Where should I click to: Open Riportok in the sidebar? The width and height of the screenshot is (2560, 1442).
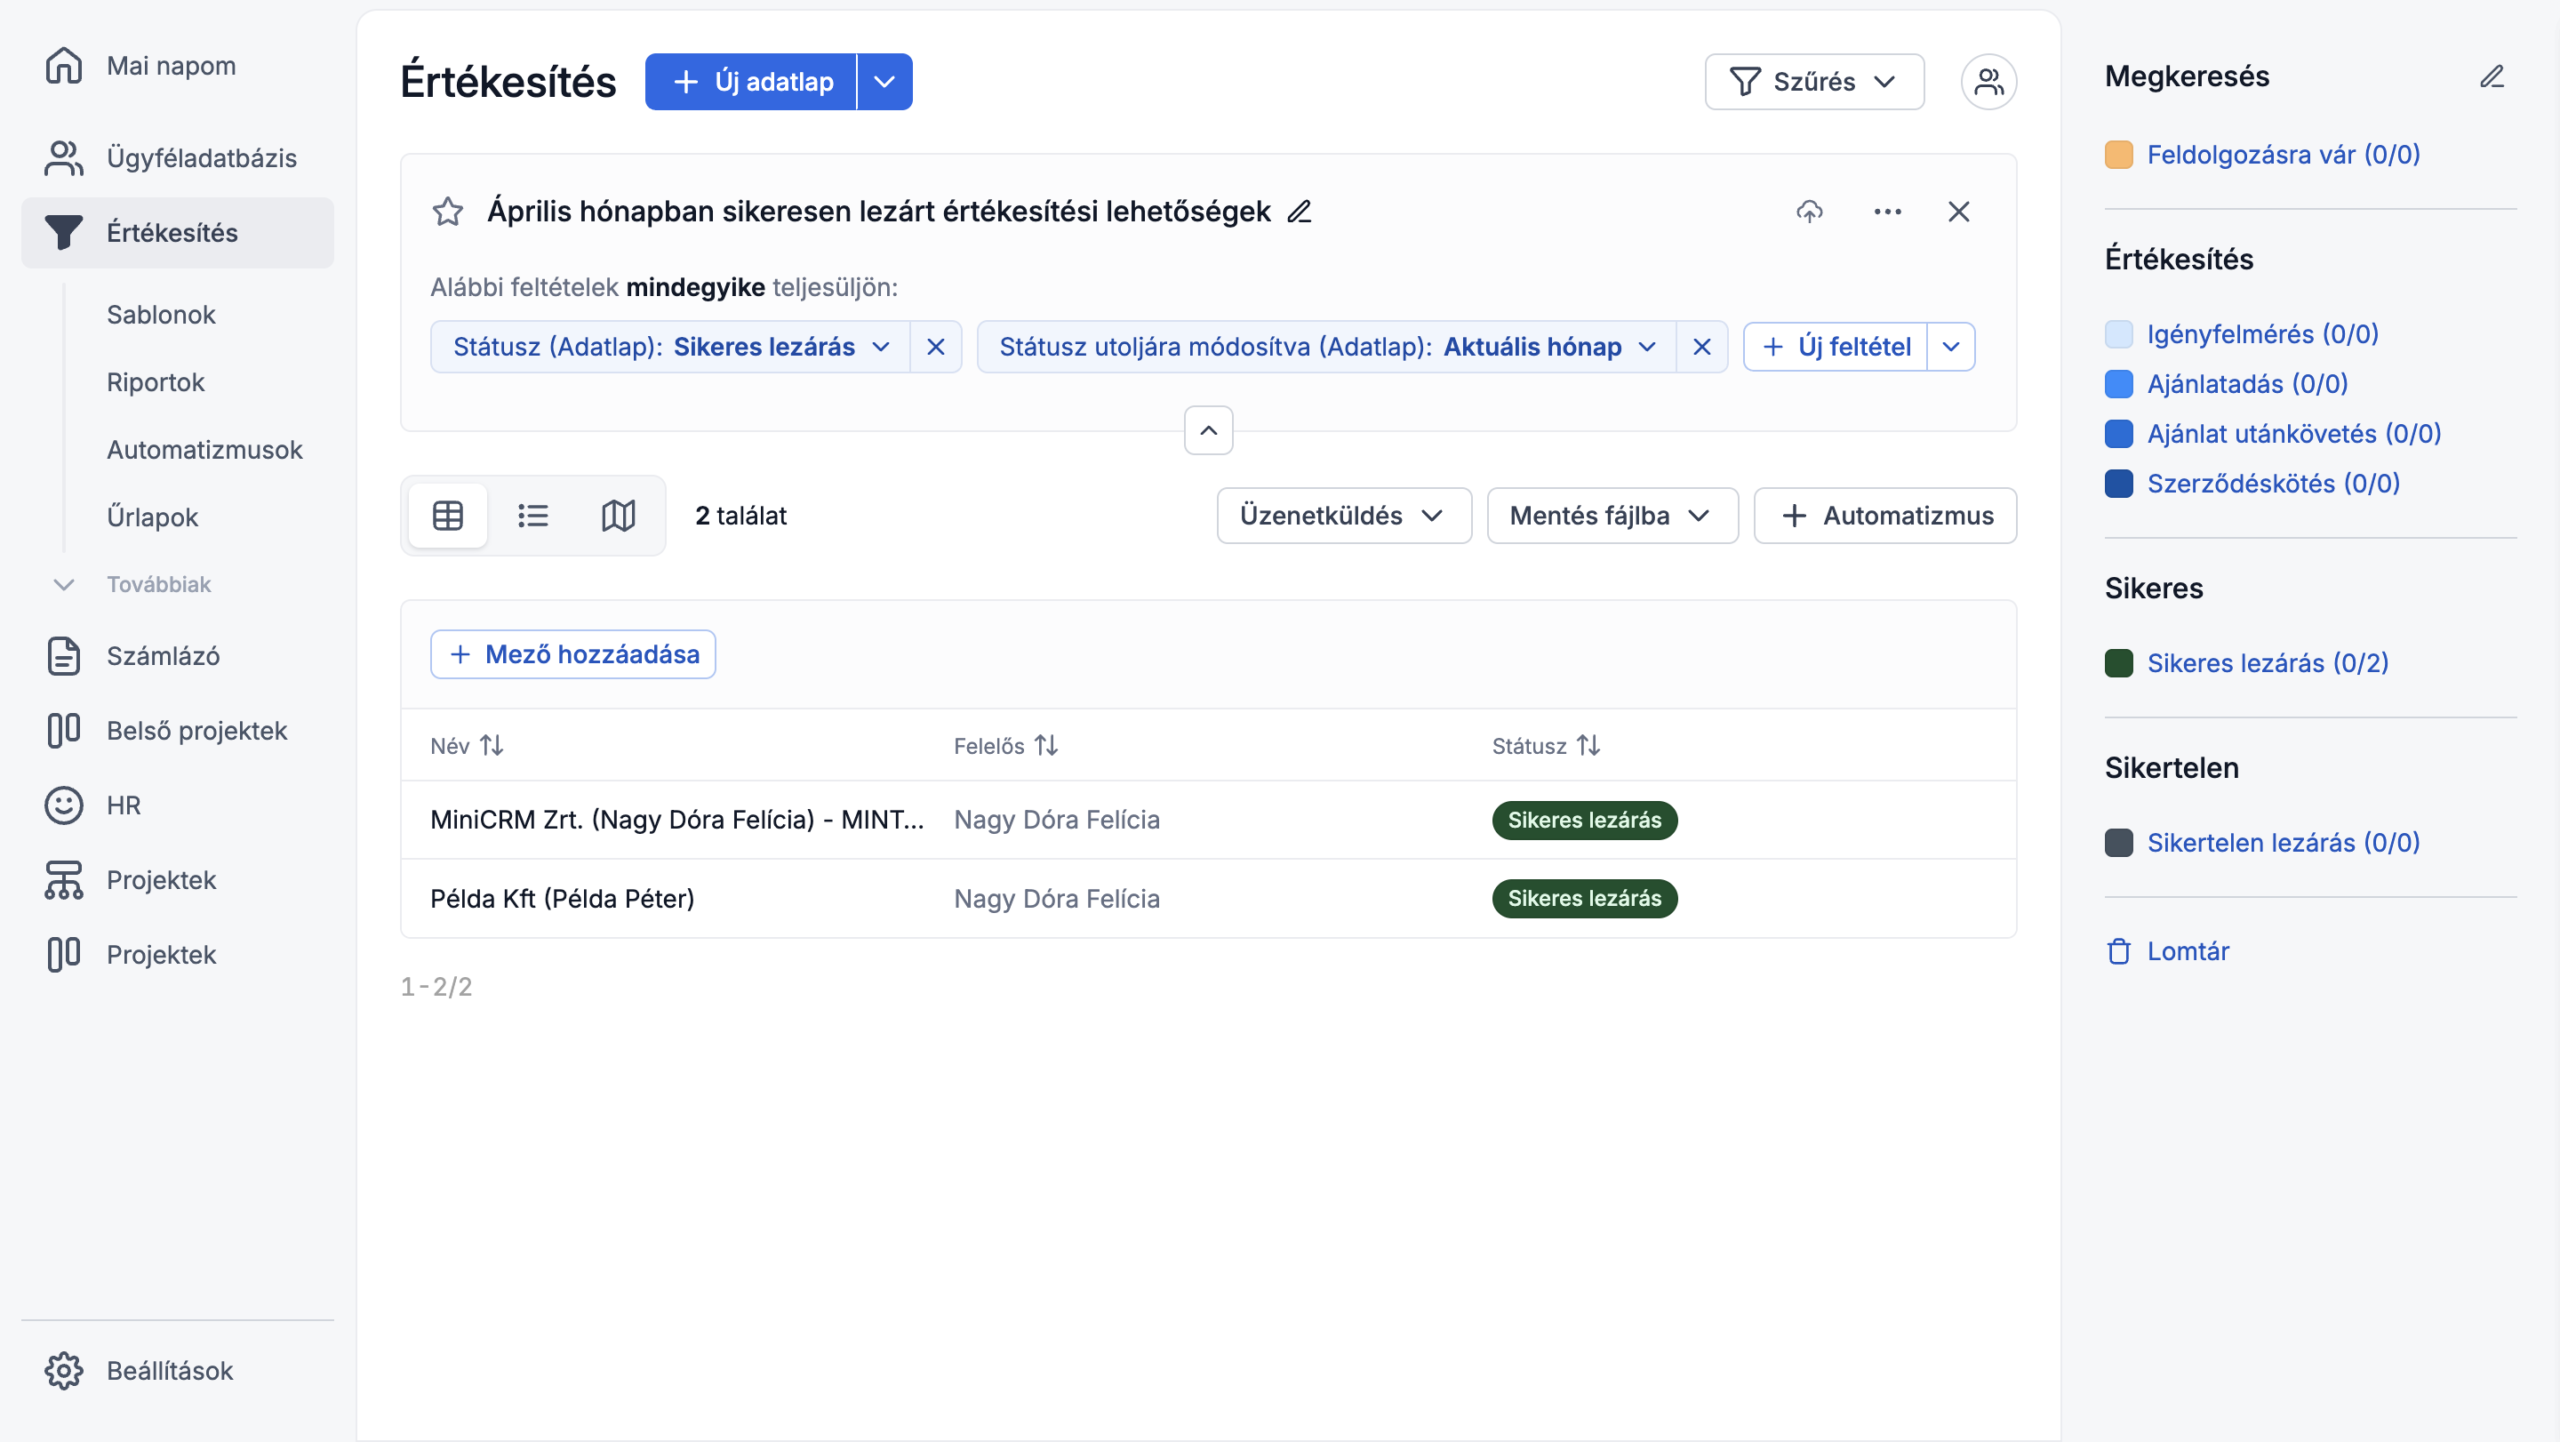point(155,382)
